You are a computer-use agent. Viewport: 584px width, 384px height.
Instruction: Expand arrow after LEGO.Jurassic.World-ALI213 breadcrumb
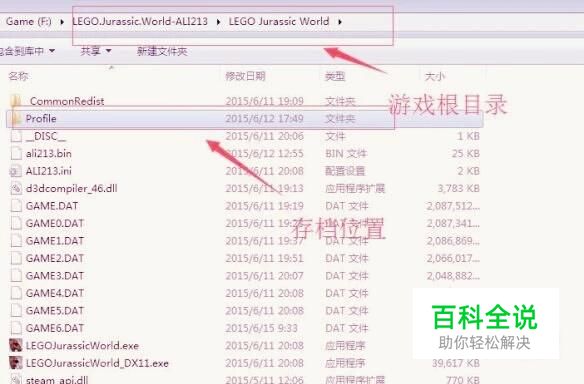[218, 22]
